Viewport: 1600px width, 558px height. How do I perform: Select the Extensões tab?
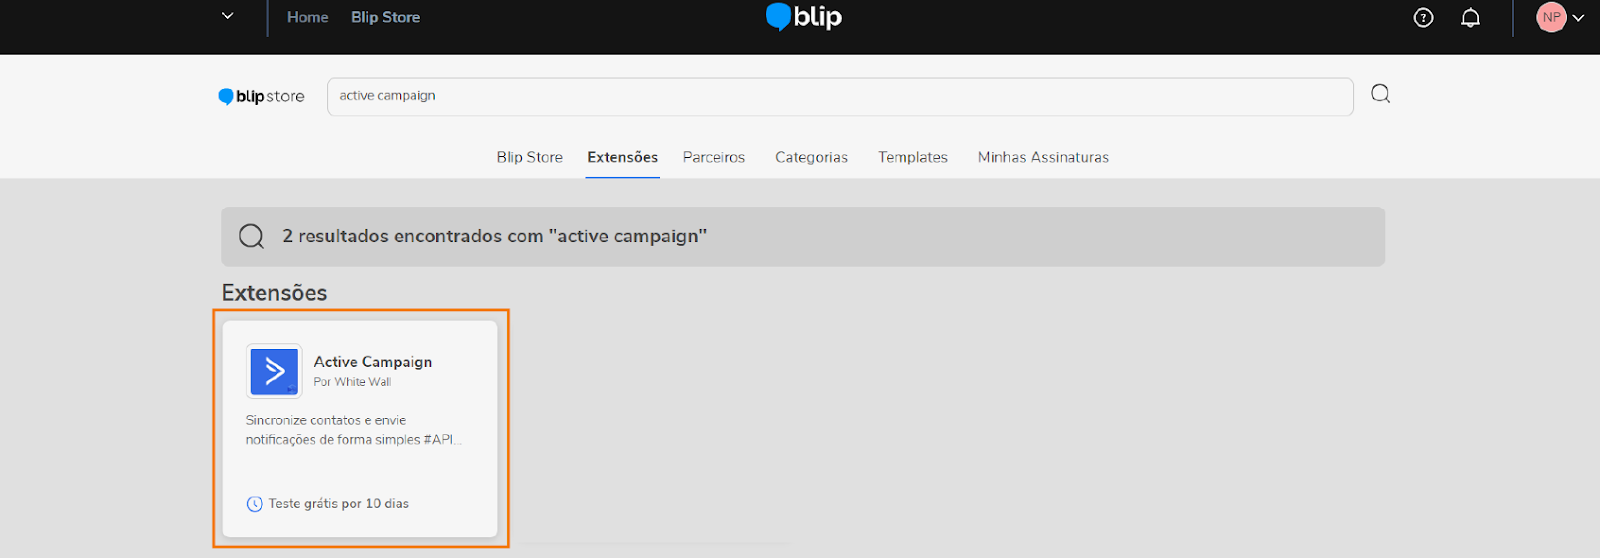point(622,157)
